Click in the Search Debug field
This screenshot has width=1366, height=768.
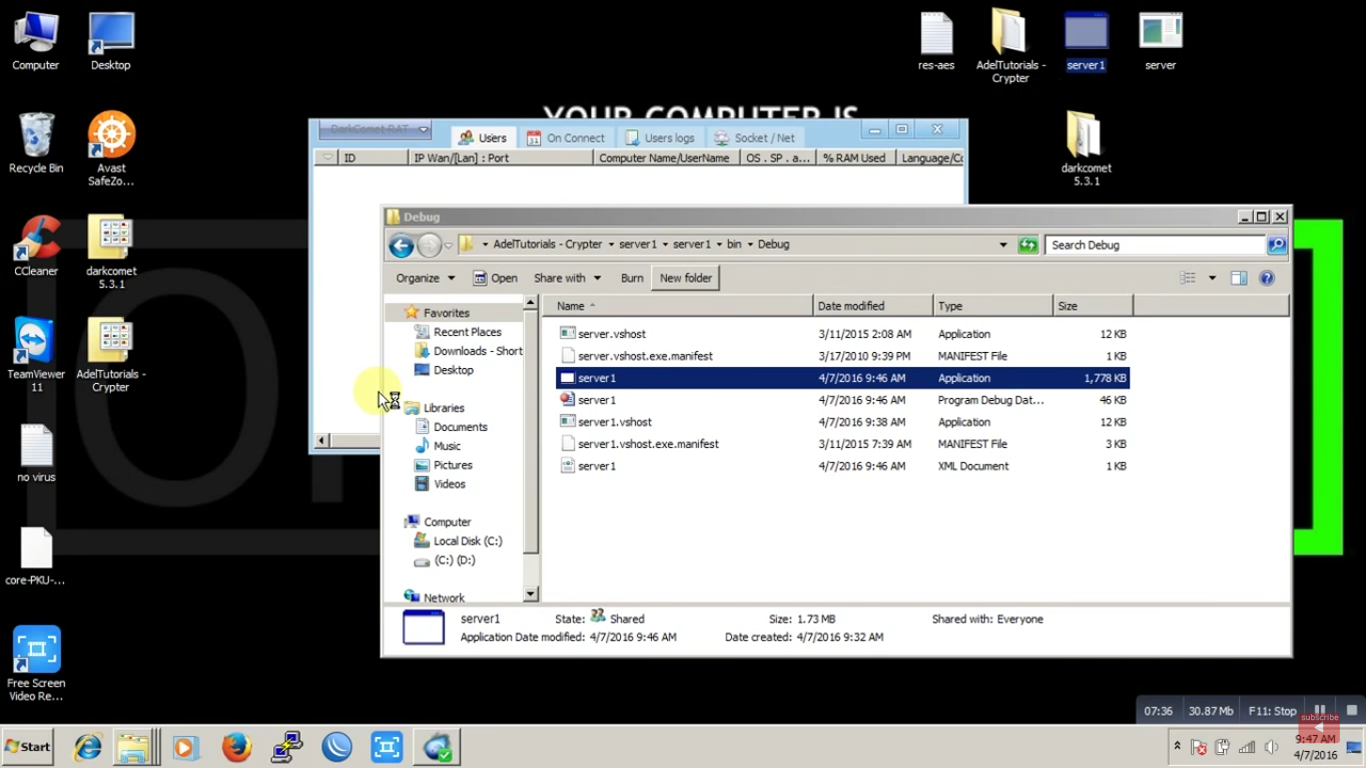pyautogui.click(x=1155, y=245)
